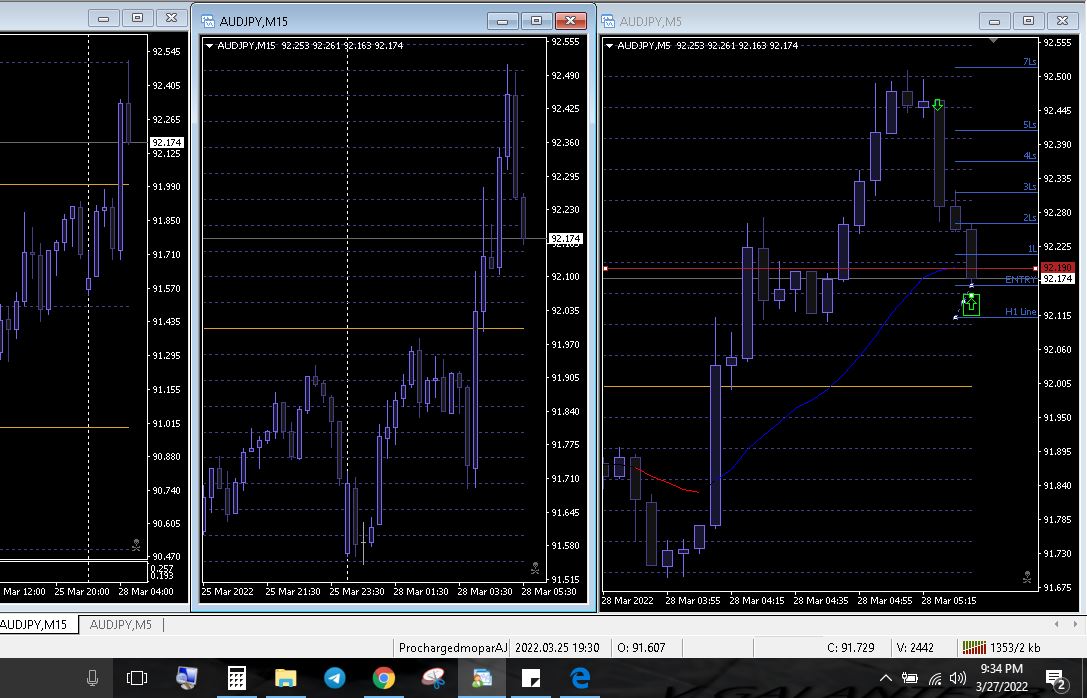The height and width of the screenshot is (698, 1087).
Task: Select the 5Ls line label
Action: 1029,125
